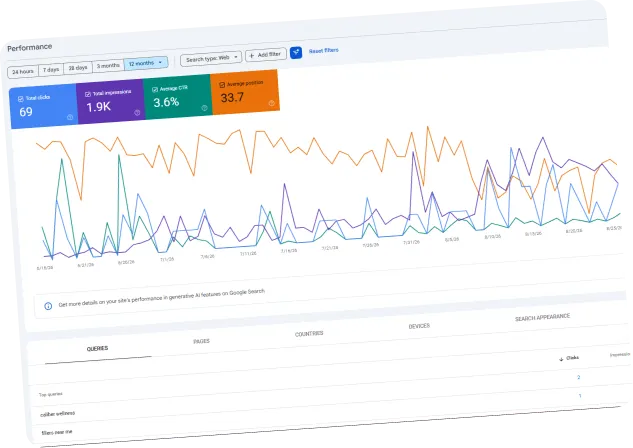Click the orange Average position metric card
The height and width of the screenshot is (448, 633).
point(245,92)
